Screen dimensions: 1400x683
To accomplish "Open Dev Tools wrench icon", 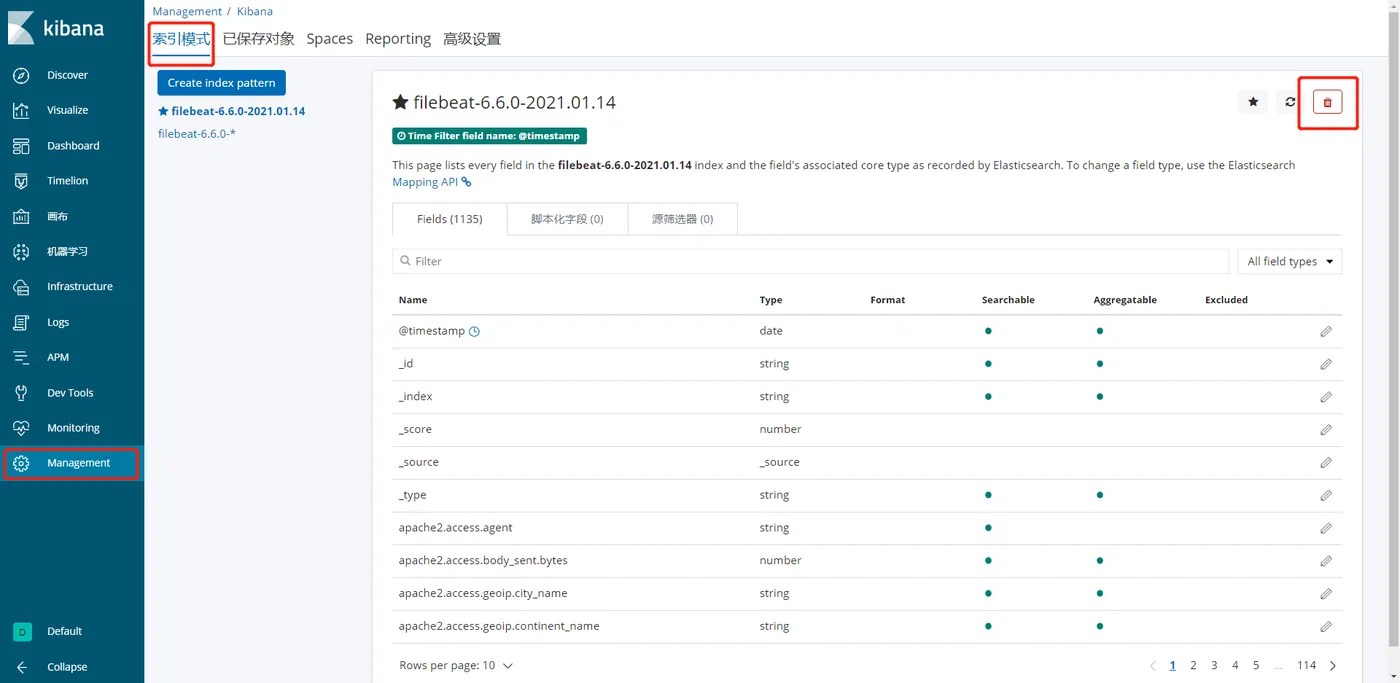I will click(21, 393).
